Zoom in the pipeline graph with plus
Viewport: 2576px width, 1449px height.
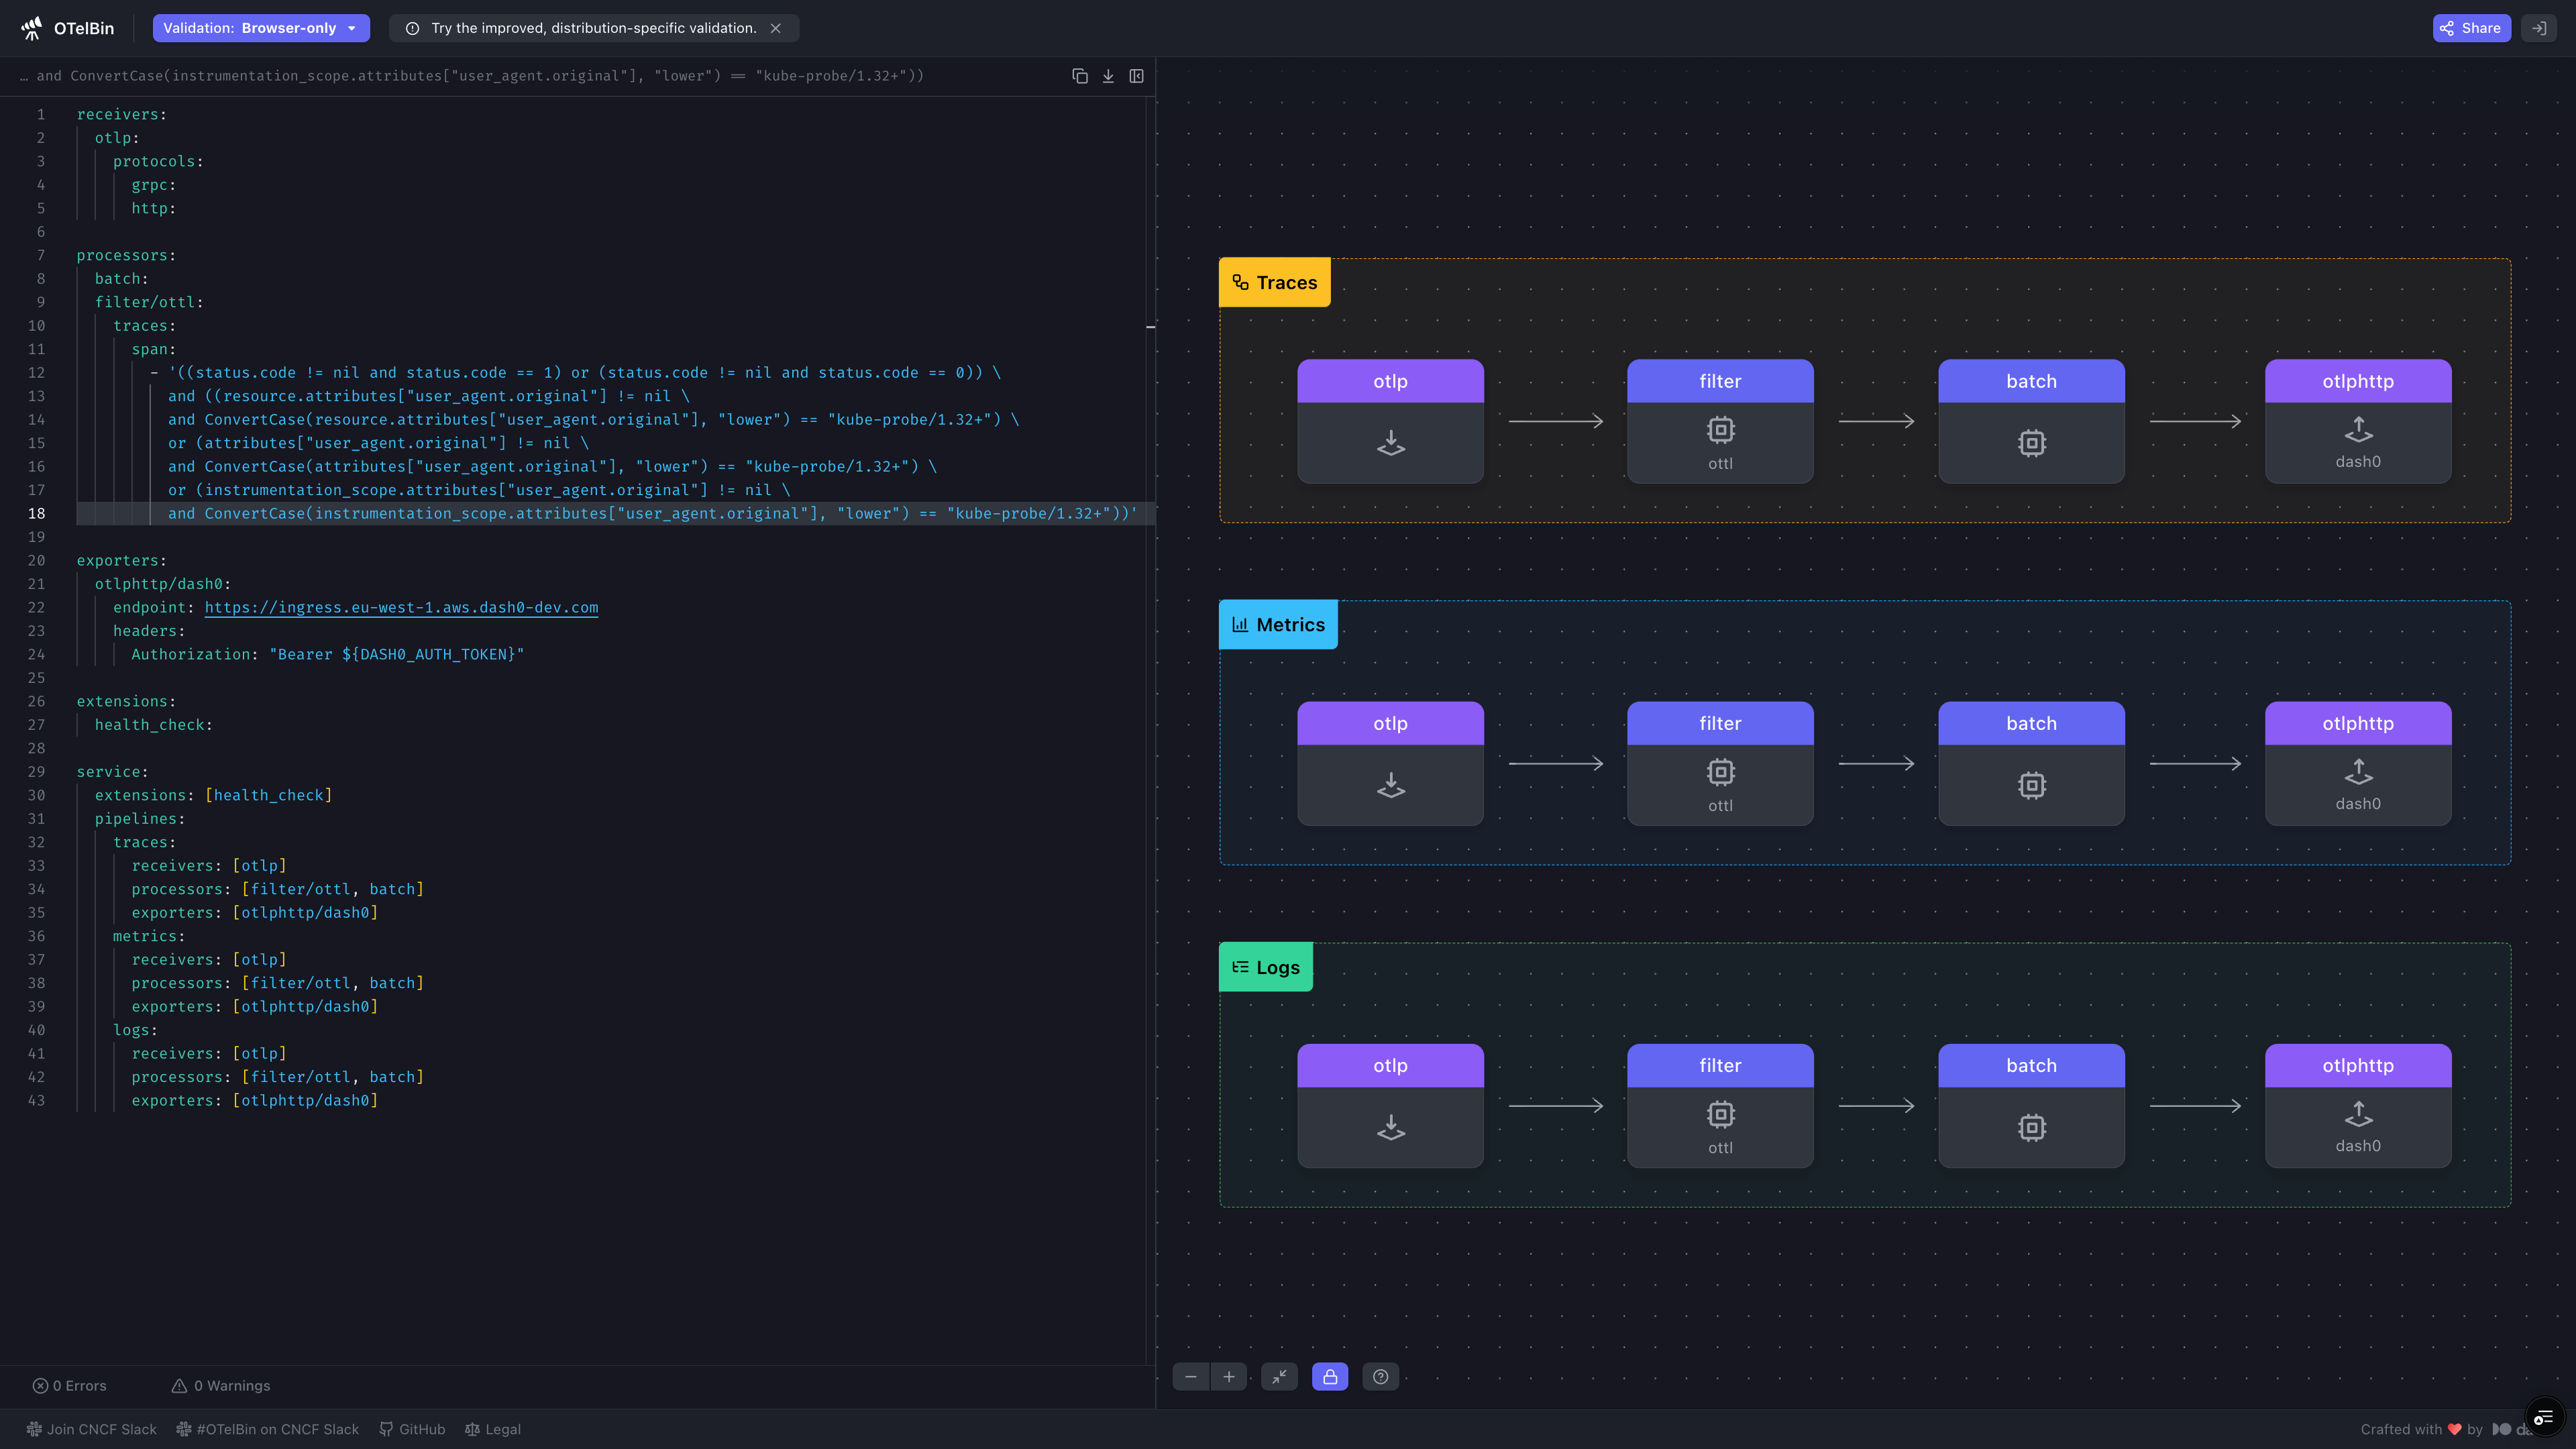coord(1229,1377)
